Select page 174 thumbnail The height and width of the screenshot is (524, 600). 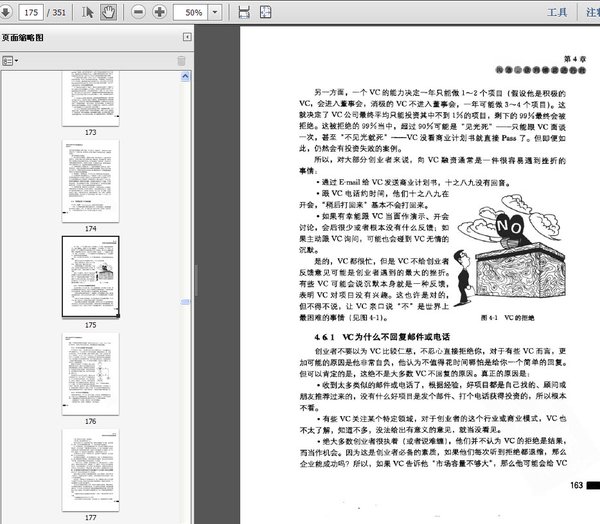click(91, 181)
